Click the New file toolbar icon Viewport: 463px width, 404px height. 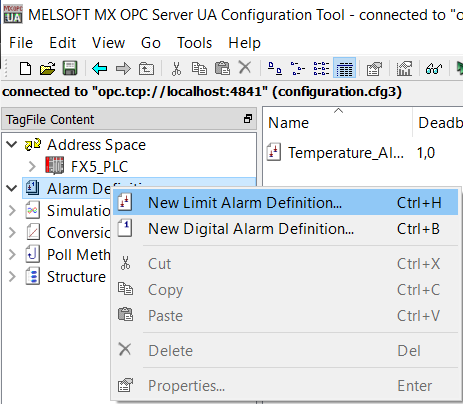coord(25,69)
